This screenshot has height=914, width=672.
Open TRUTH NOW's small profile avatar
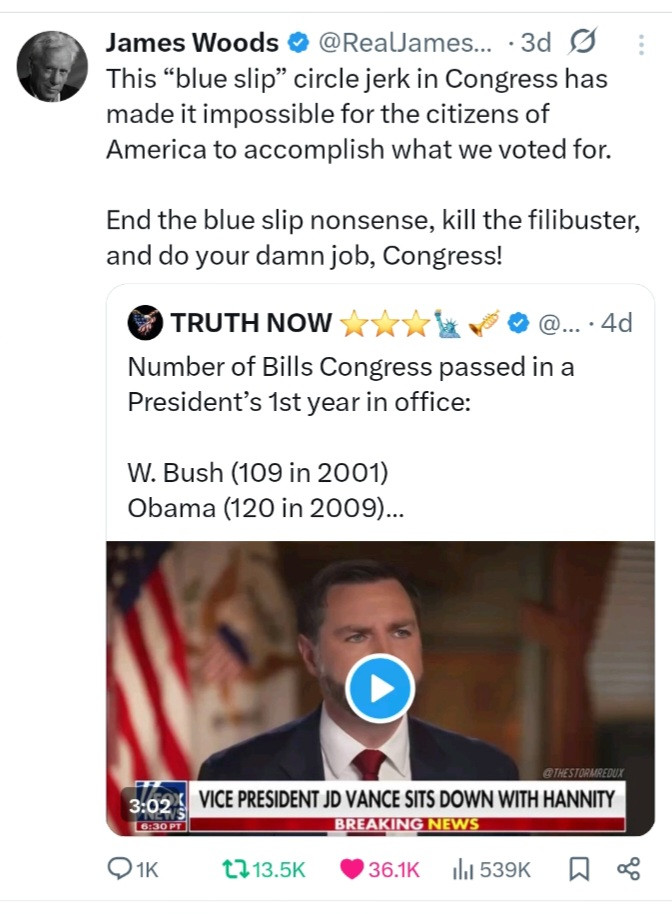click(x=146, y=322)
